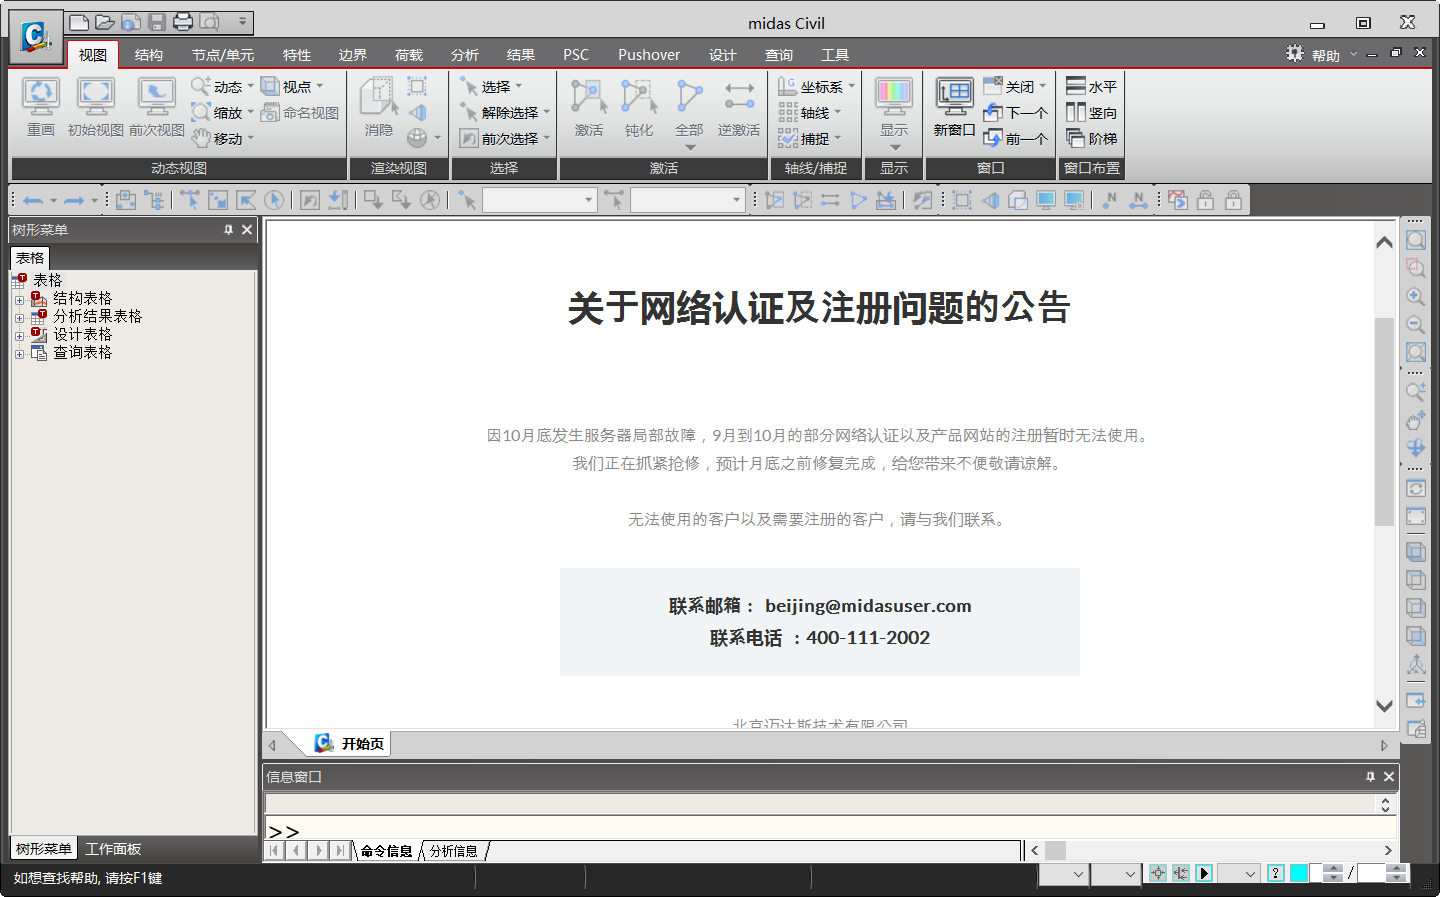Screen dimensions: 1440x897
Task: Click the Zoom Out magnifier in right toolbar
Action: click(x=1416, y=324)
